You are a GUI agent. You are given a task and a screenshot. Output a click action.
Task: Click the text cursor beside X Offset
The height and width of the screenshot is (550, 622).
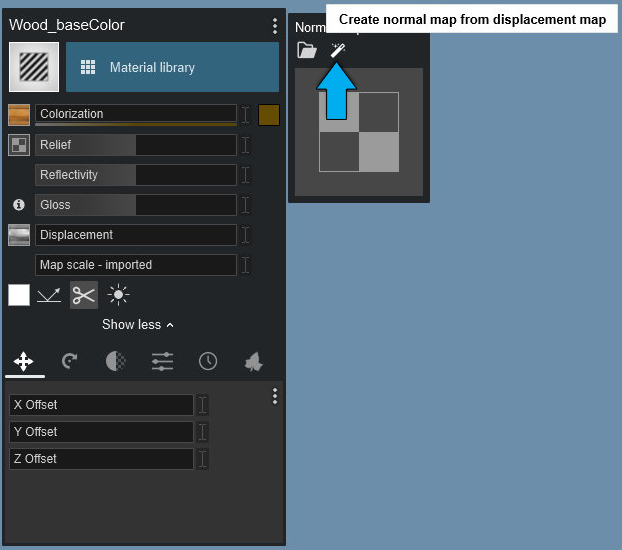pos(202,405)
